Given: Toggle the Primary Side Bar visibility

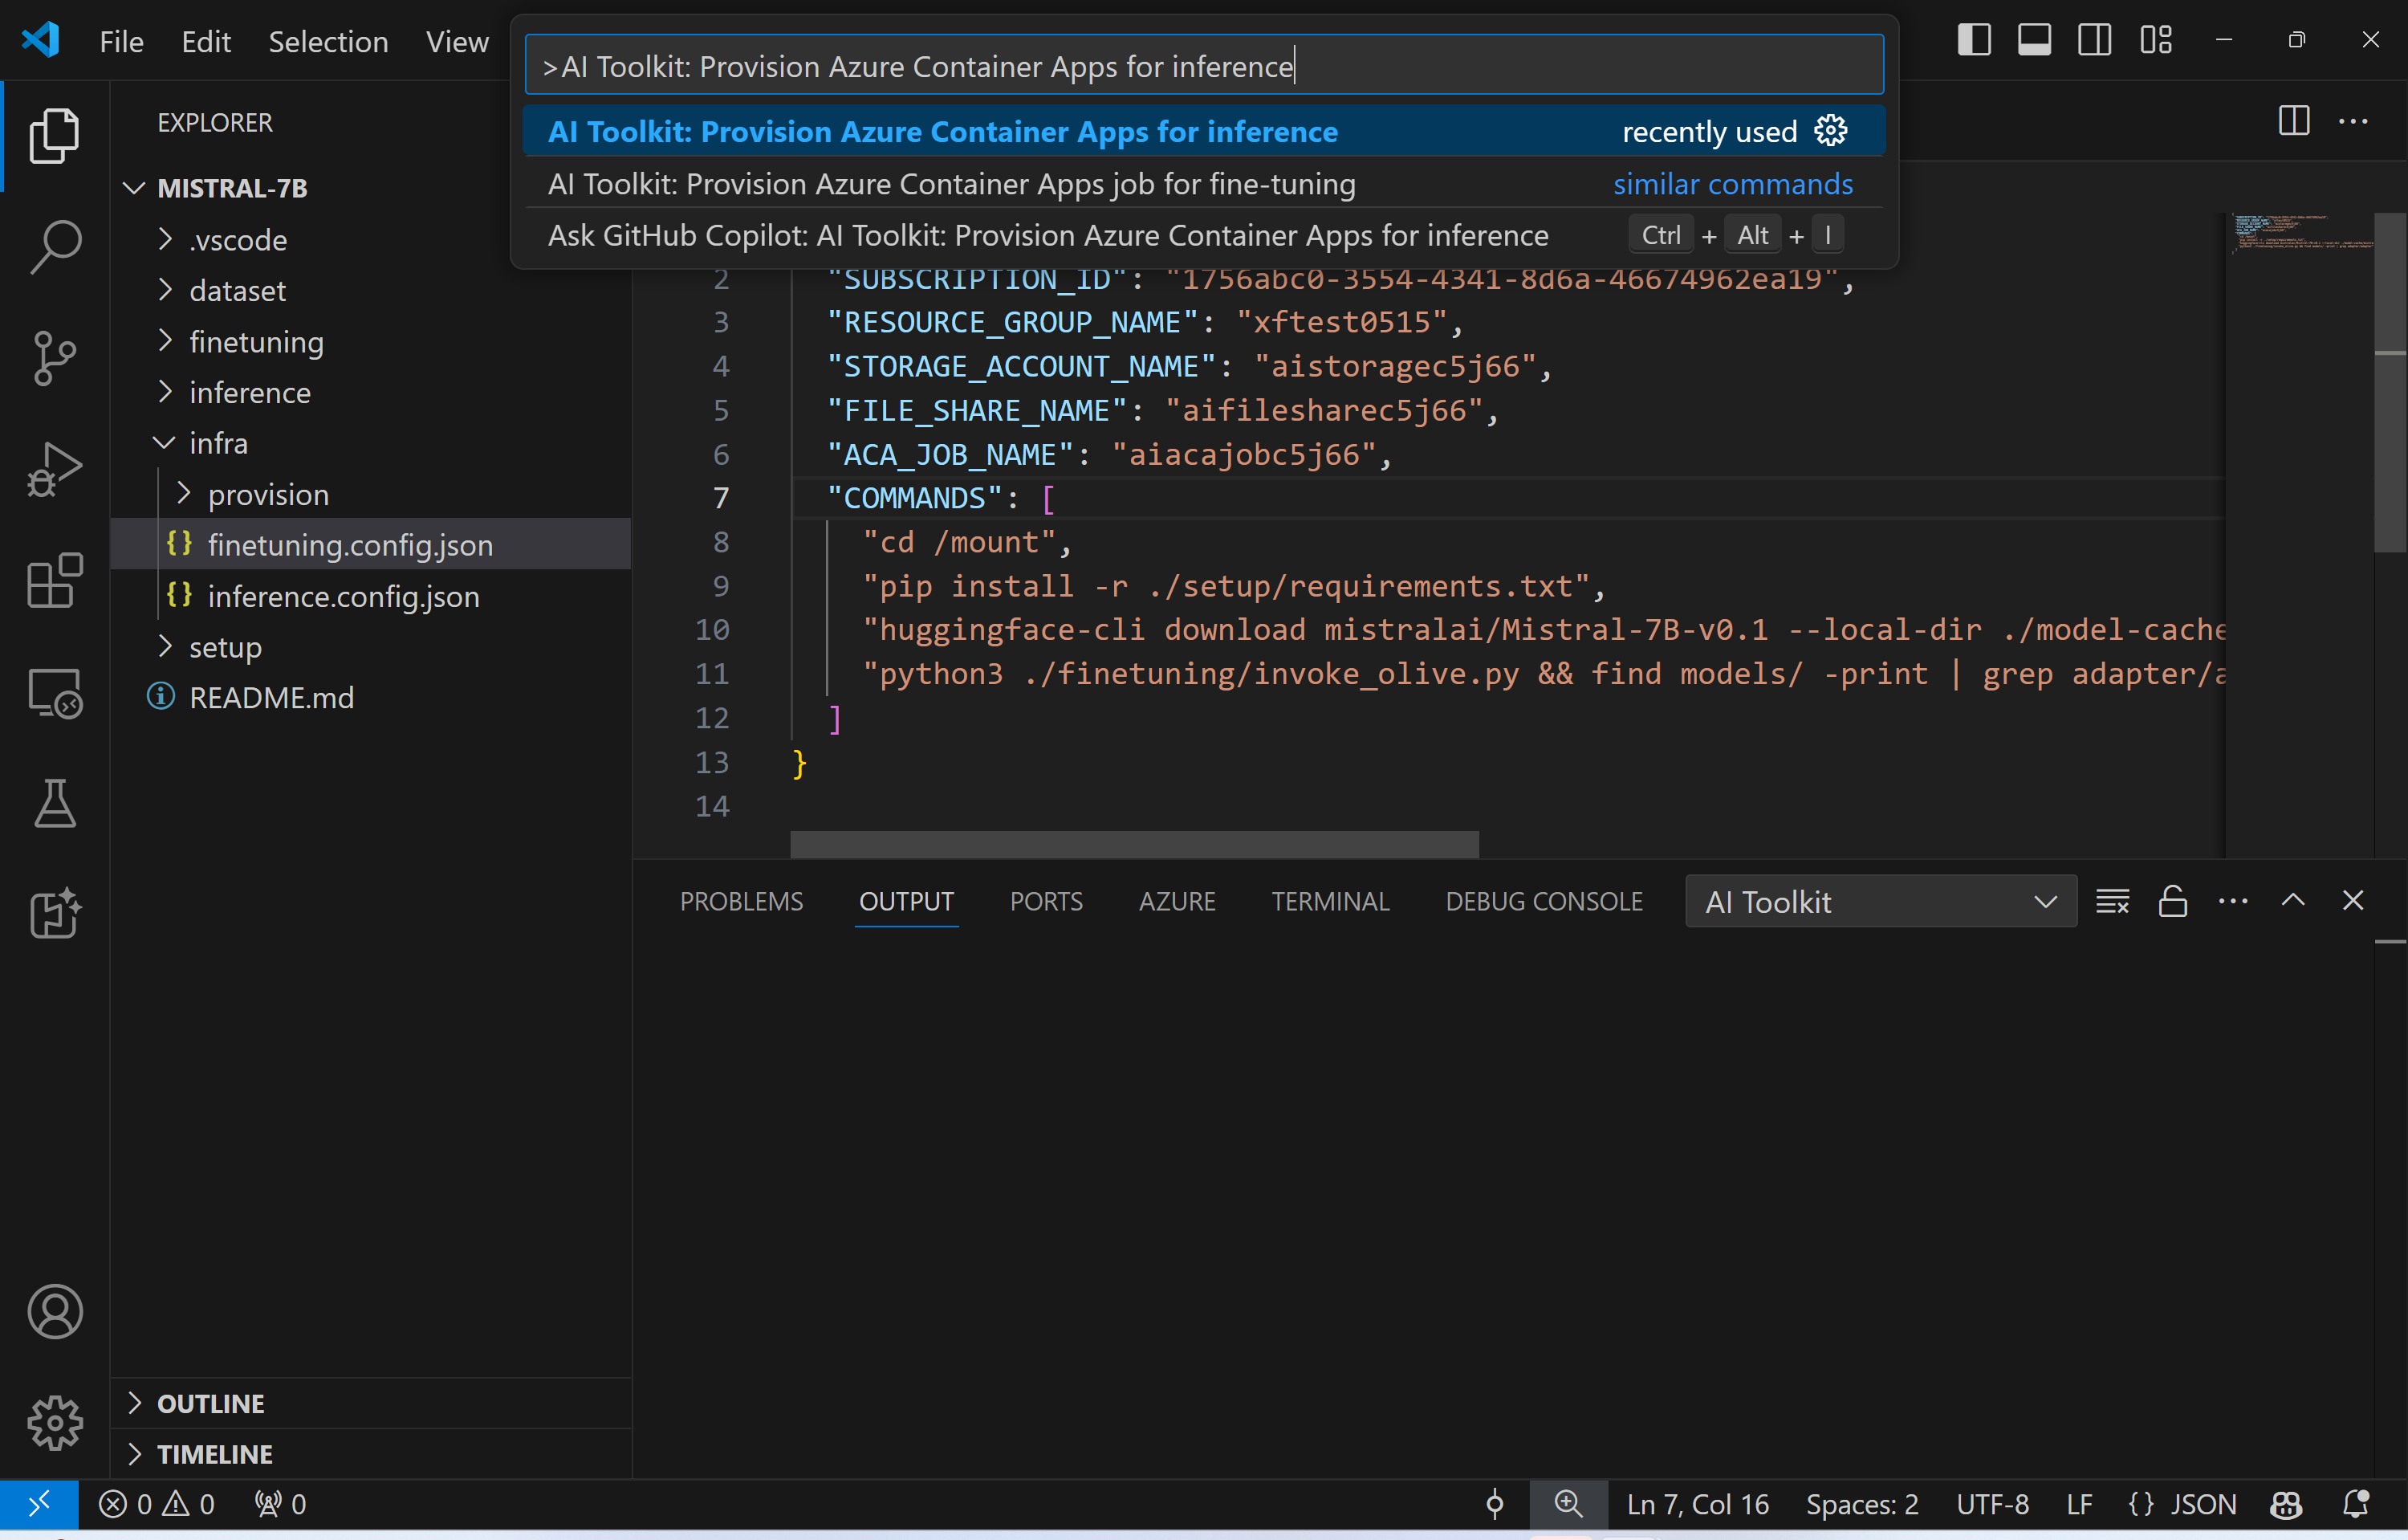Looking at the screenshot, I should tap(1974, 40).
